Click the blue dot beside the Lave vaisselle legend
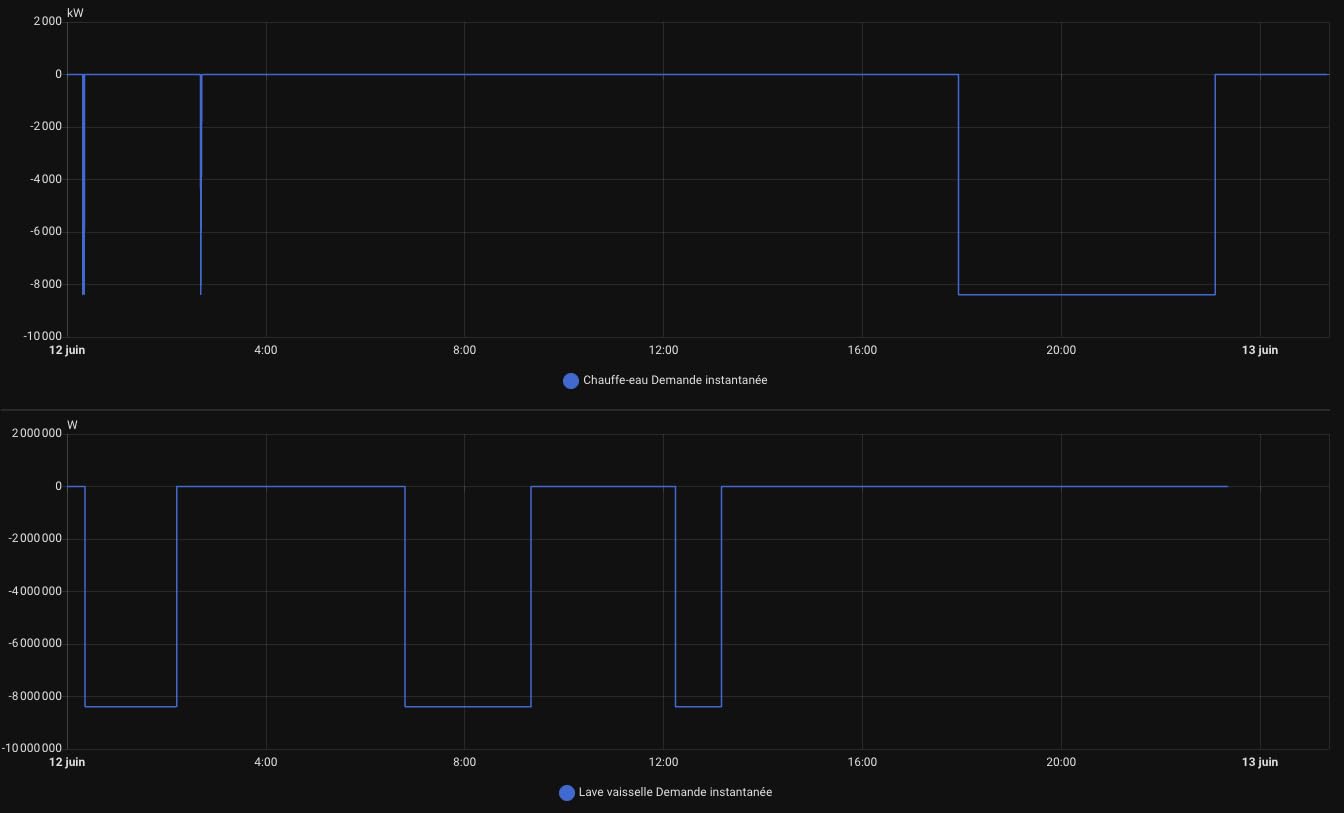Viewport: 1344px width, 813px height. click(567, 792)
